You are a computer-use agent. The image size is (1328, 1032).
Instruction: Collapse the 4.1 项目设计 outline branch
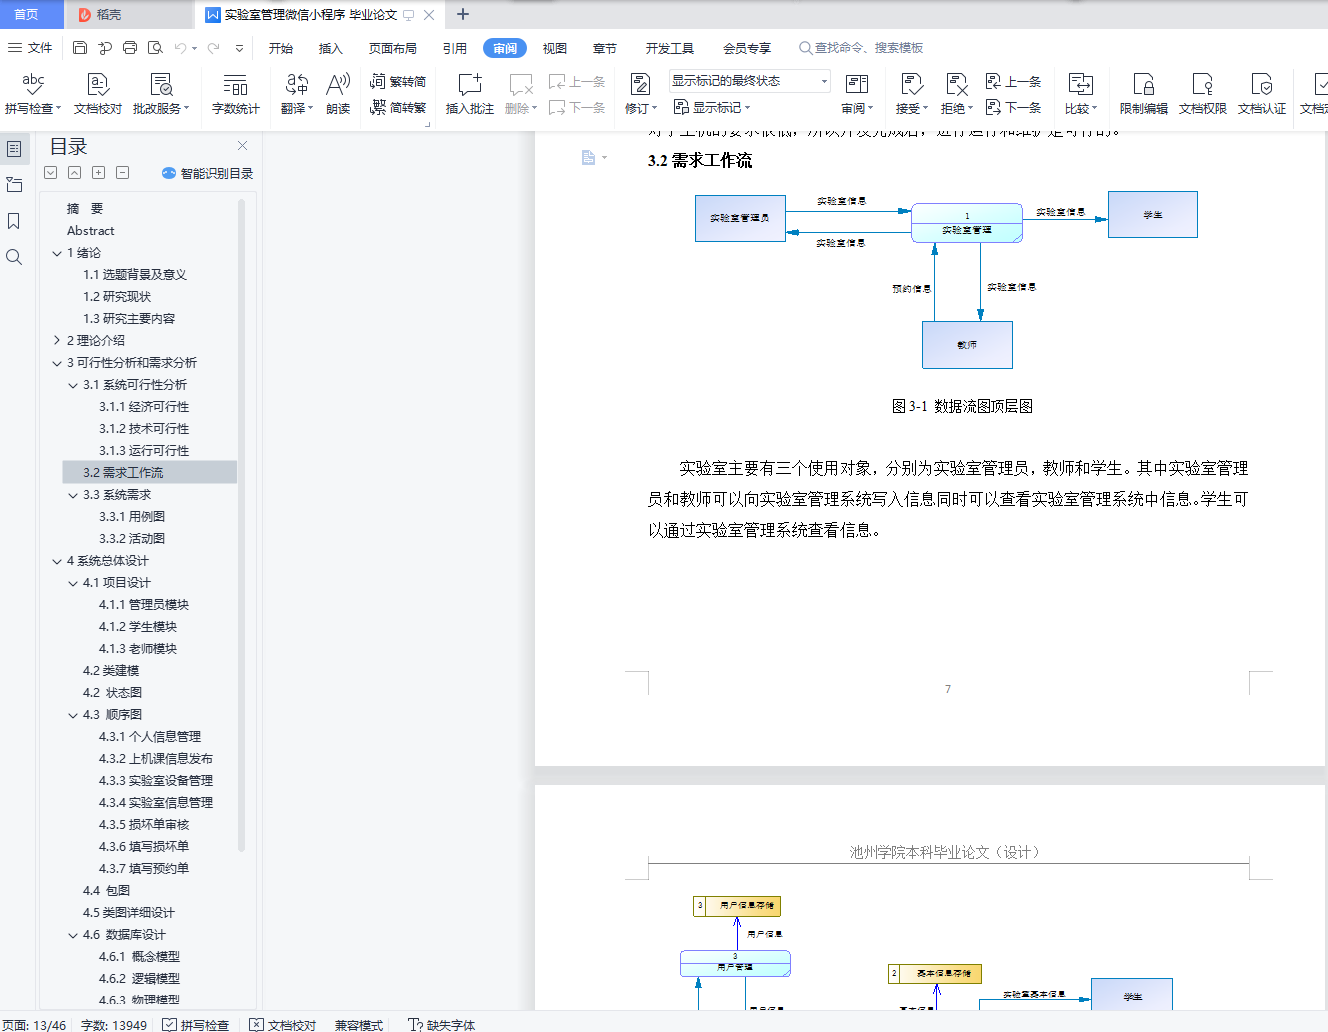[x=73, y=583]
